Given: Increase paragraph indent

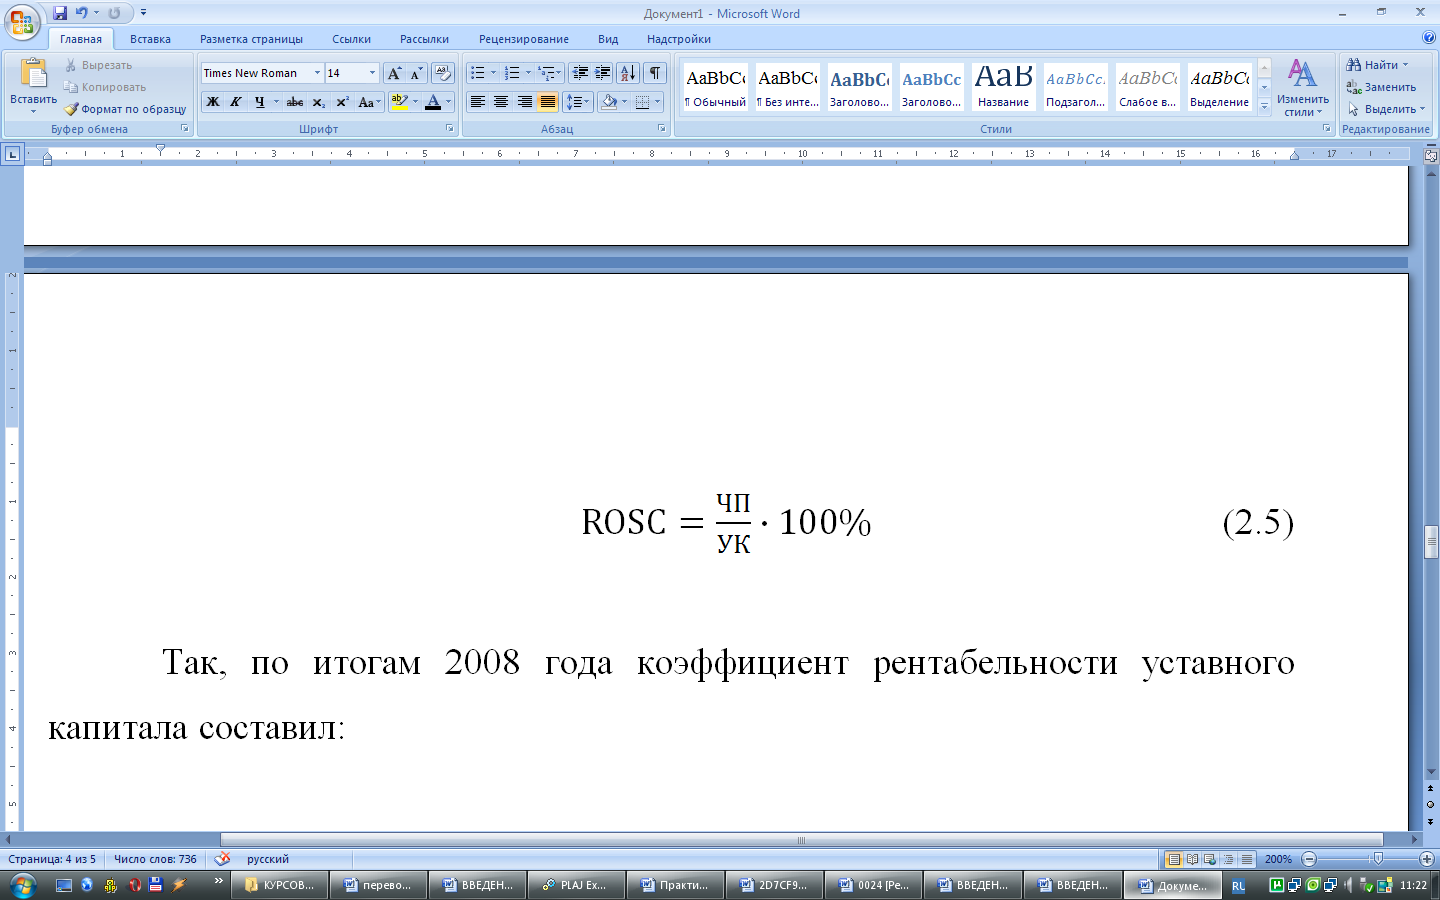Looking at the screenshot, I should 603,73.
